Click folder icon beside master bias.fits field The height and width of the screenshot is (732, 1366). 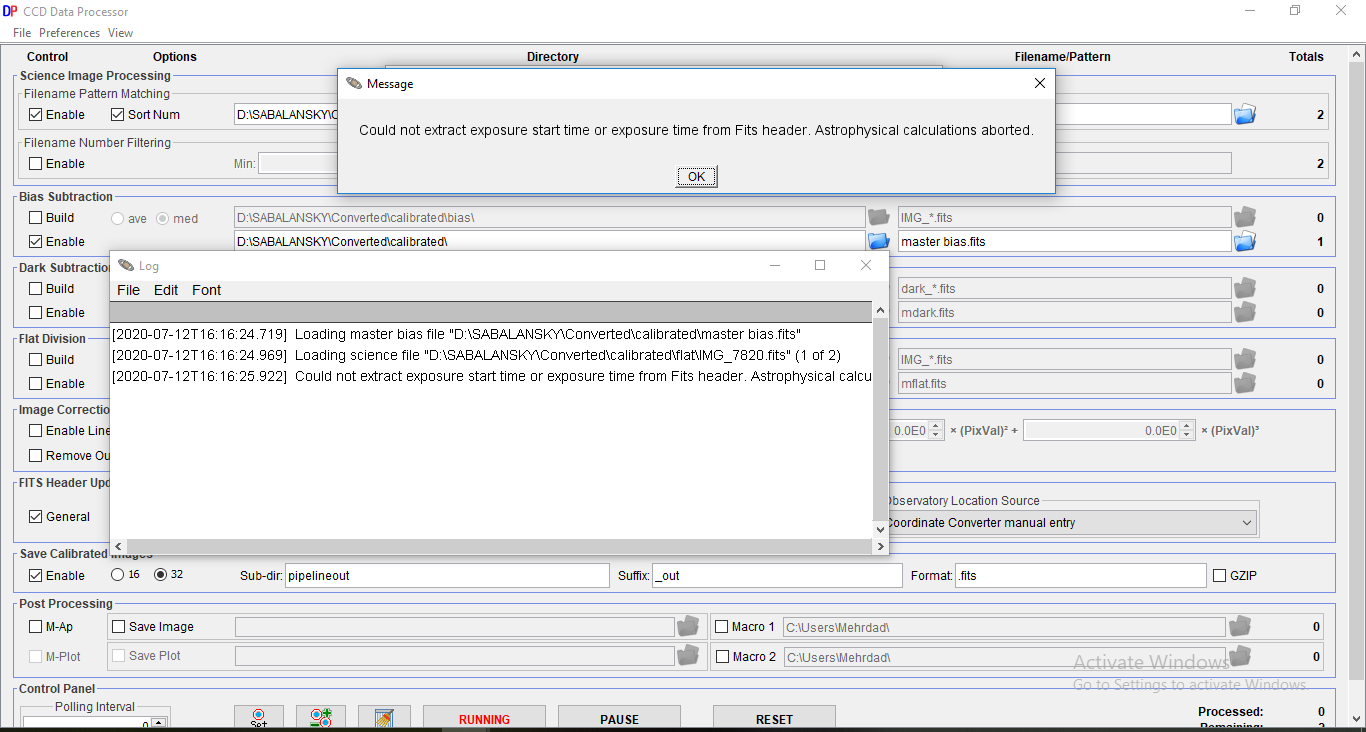(1244, 241)
